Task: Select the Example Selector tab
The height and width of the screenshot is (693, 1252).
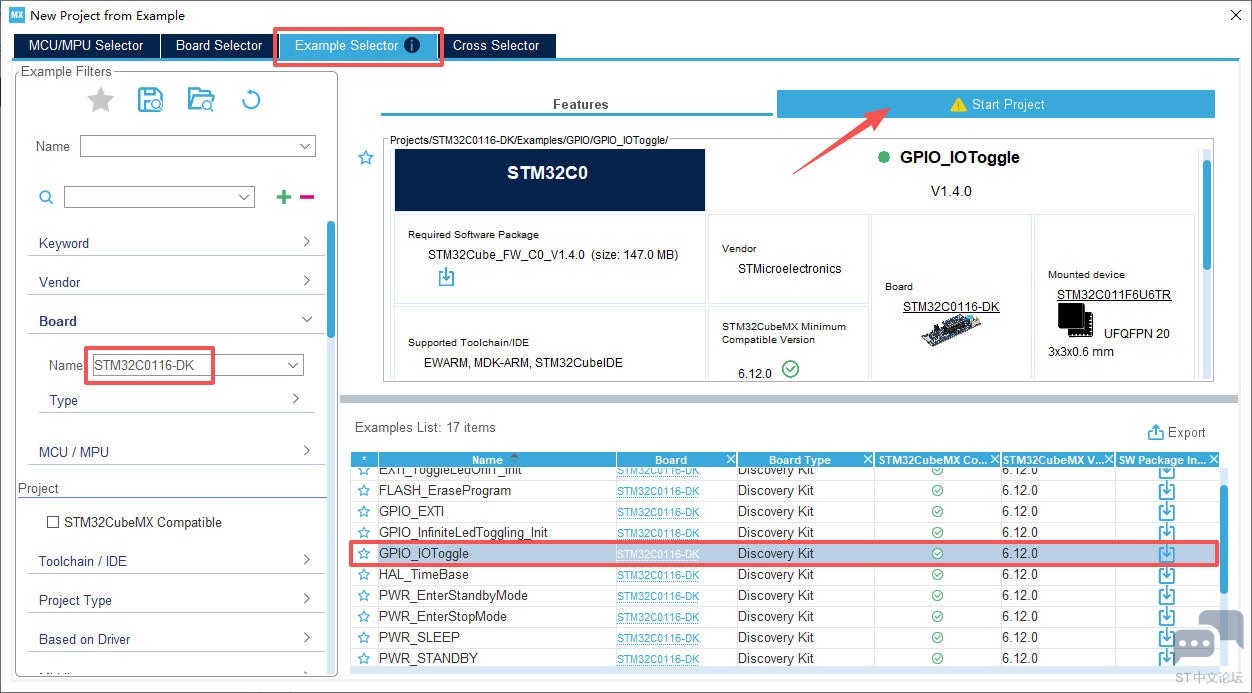Action: coord(358,45)
